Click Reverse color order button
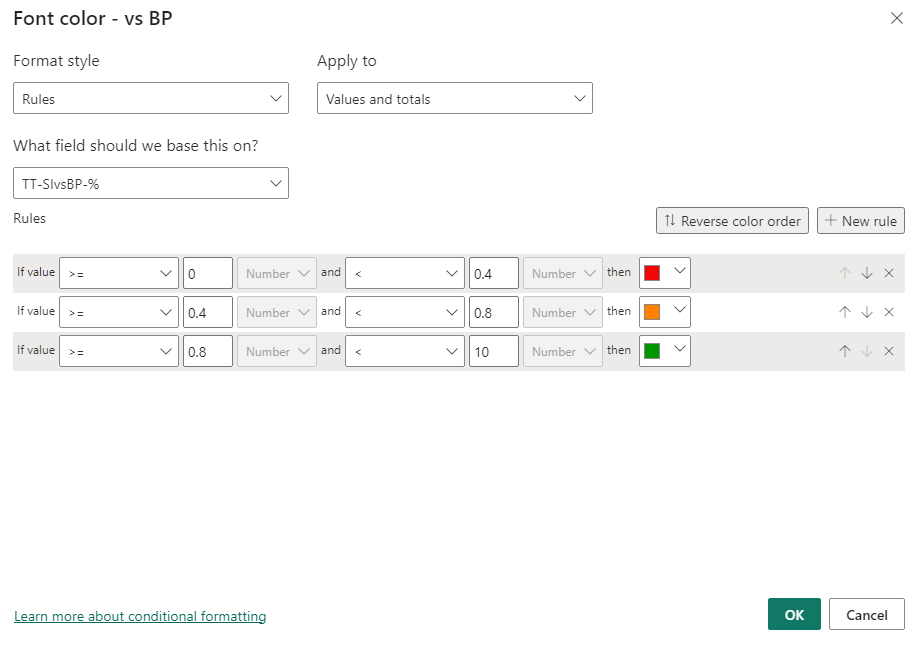Viewport: 918px width, 649px height. pos(732,221)
